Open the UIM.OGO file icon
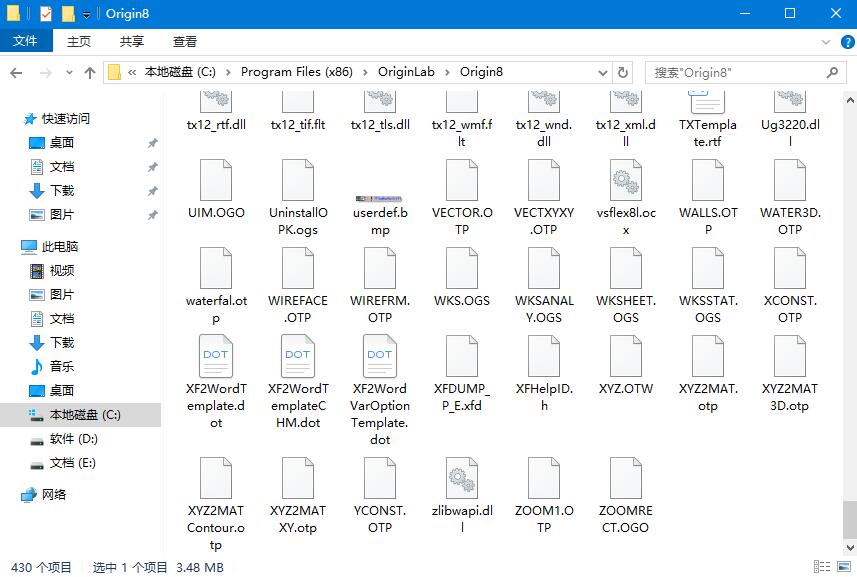857x577 pixels. [216, 180]
